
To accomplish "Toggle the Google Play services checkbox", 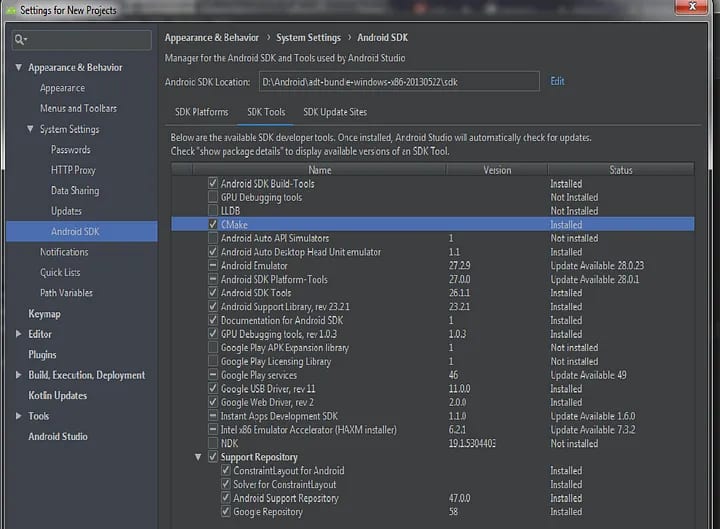I will (213, 374).
